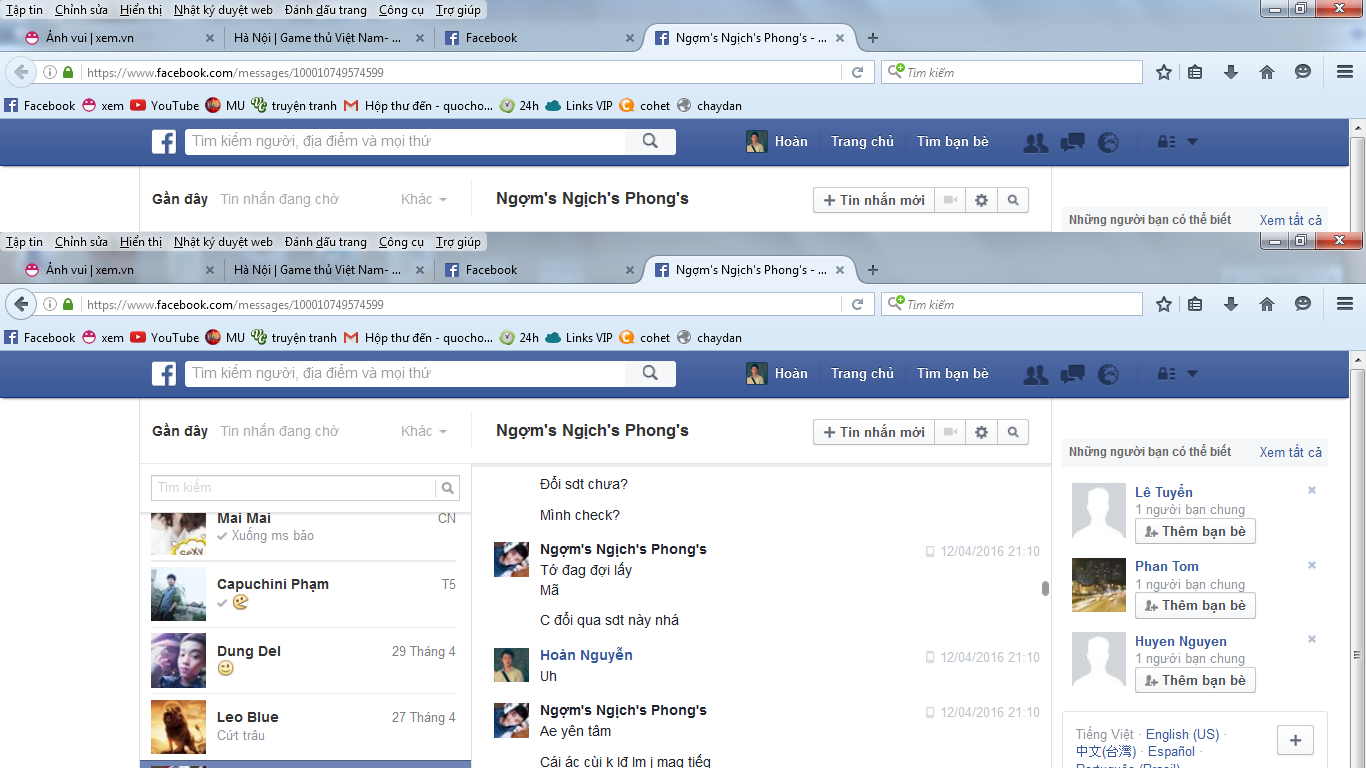Open the notifications globe in the lower window
1366x768 pixels.
(x=1108, y=374)
